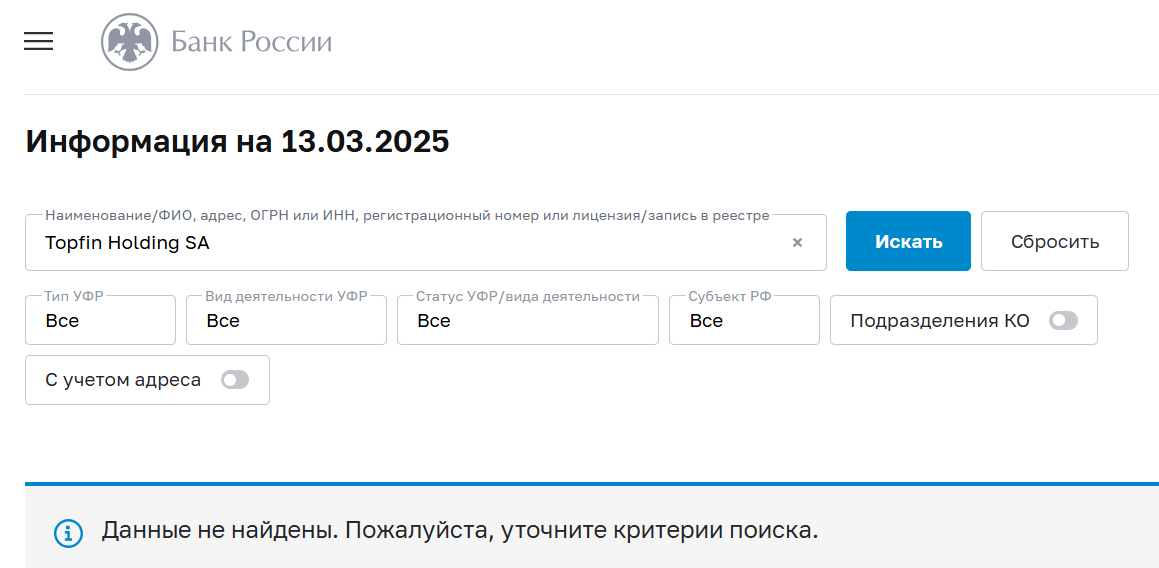The image size is (1159, 568).
Task: Expand the Вид деятельности УФР dropdown
Action: 286,320
